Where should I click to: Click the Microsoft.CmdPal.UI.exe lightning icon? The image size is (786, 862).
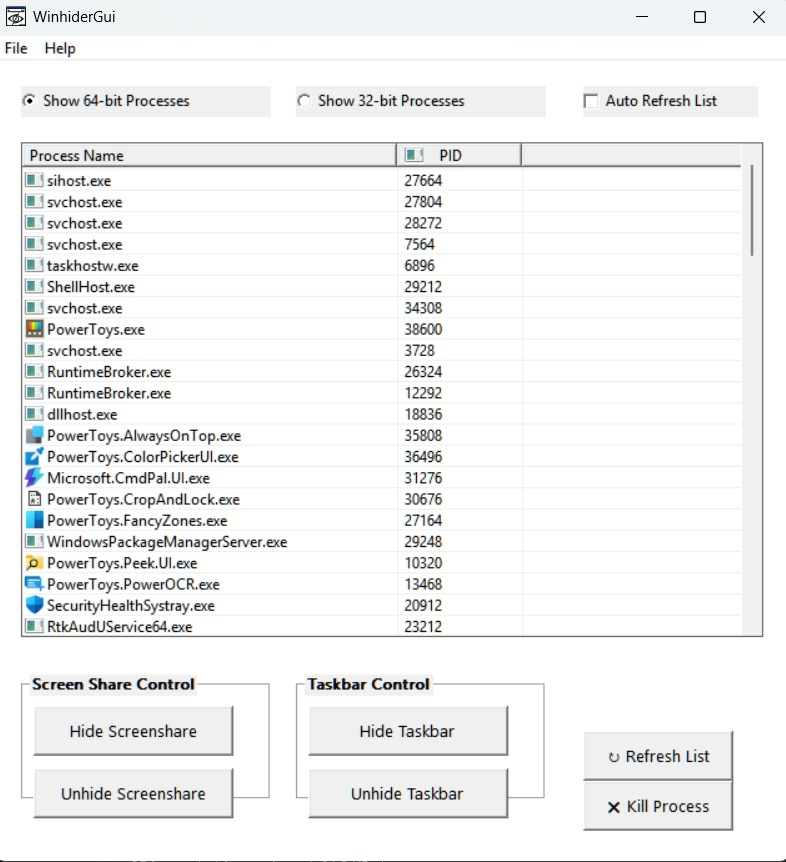point(34,477)
